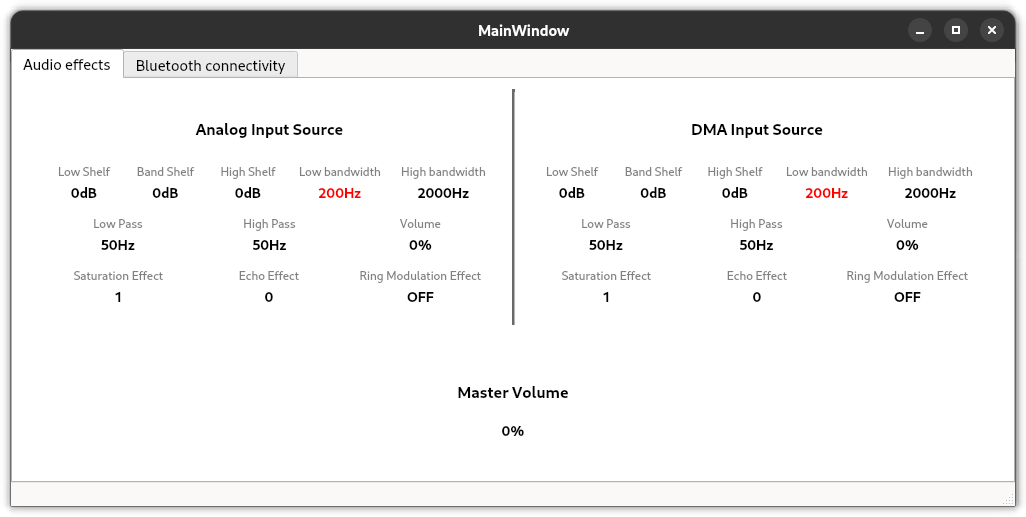Select Analog High bandwidth 2000Hz value
Screen dimensions: 1026x517
click(x=443, y=193)
